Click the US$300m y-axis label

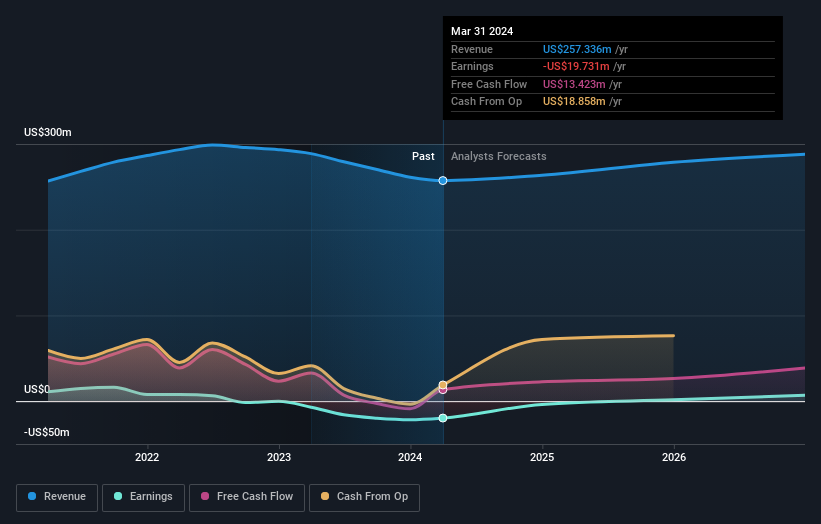point(48,132)
